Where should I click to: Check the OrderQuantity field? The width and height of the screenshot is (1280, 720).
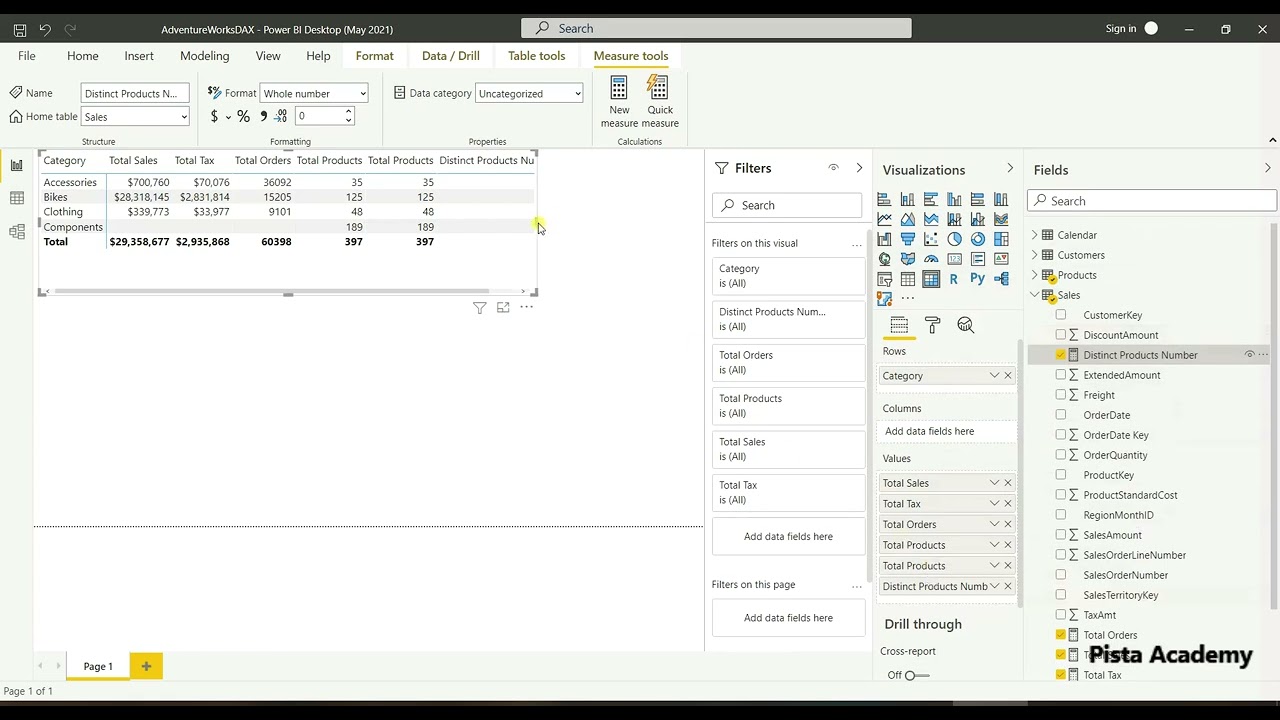(1061, 455)
